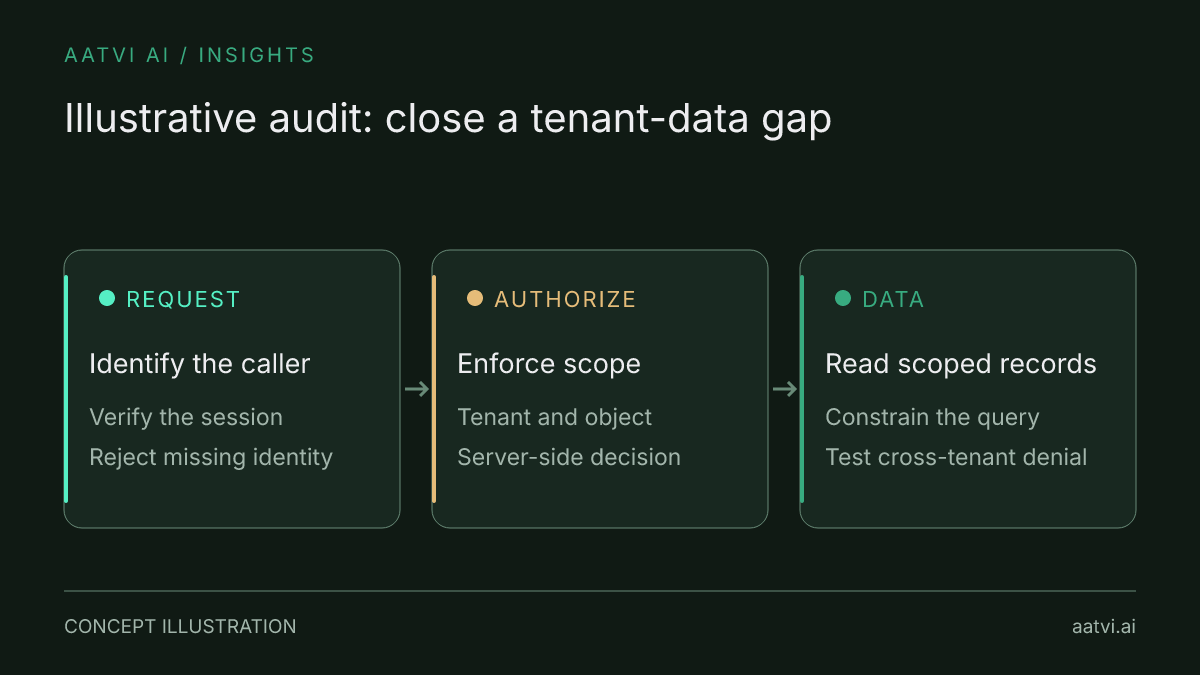Click the 'AUTHORIZE' label
1200x675 pixels.
click(x=565, y=299)
